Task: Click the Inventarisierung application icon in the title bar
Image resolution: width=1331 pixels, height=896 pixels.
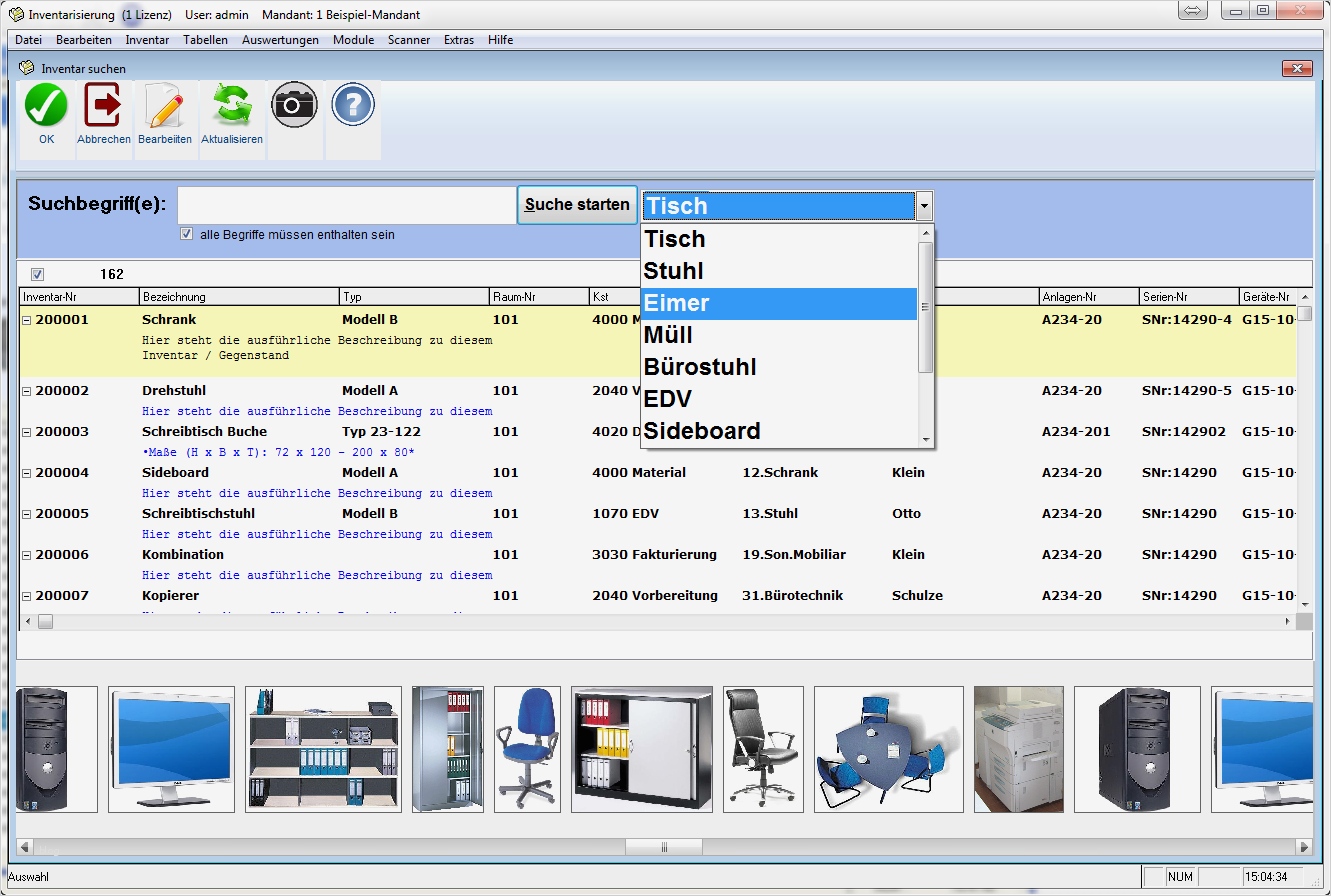Action: point(14,14)
